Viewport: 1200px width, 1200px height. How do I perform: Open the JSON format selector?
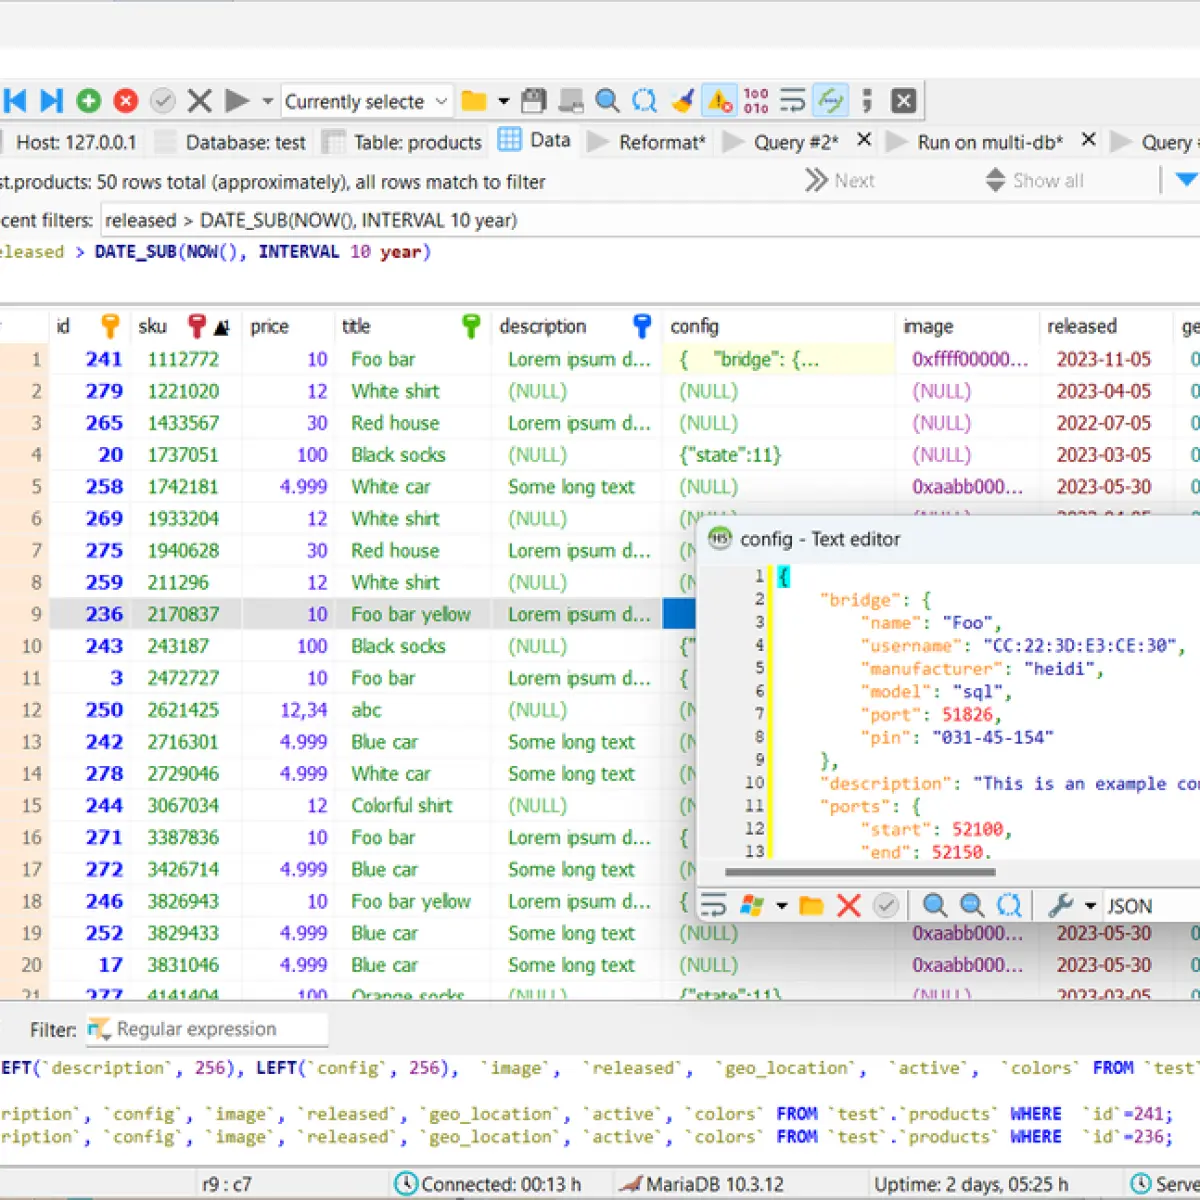[x=1150, y=906]
